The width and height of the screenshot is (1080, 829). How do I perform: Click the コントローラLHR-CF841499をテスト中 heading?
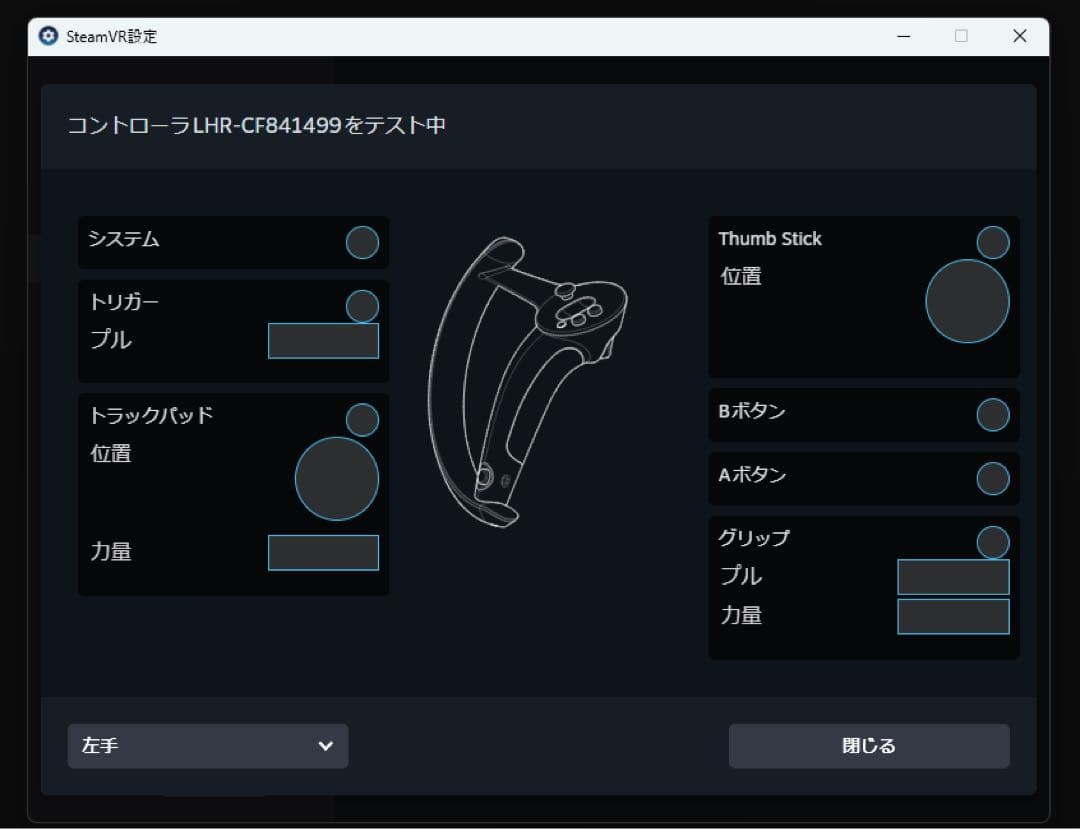(x=256, y=125)
